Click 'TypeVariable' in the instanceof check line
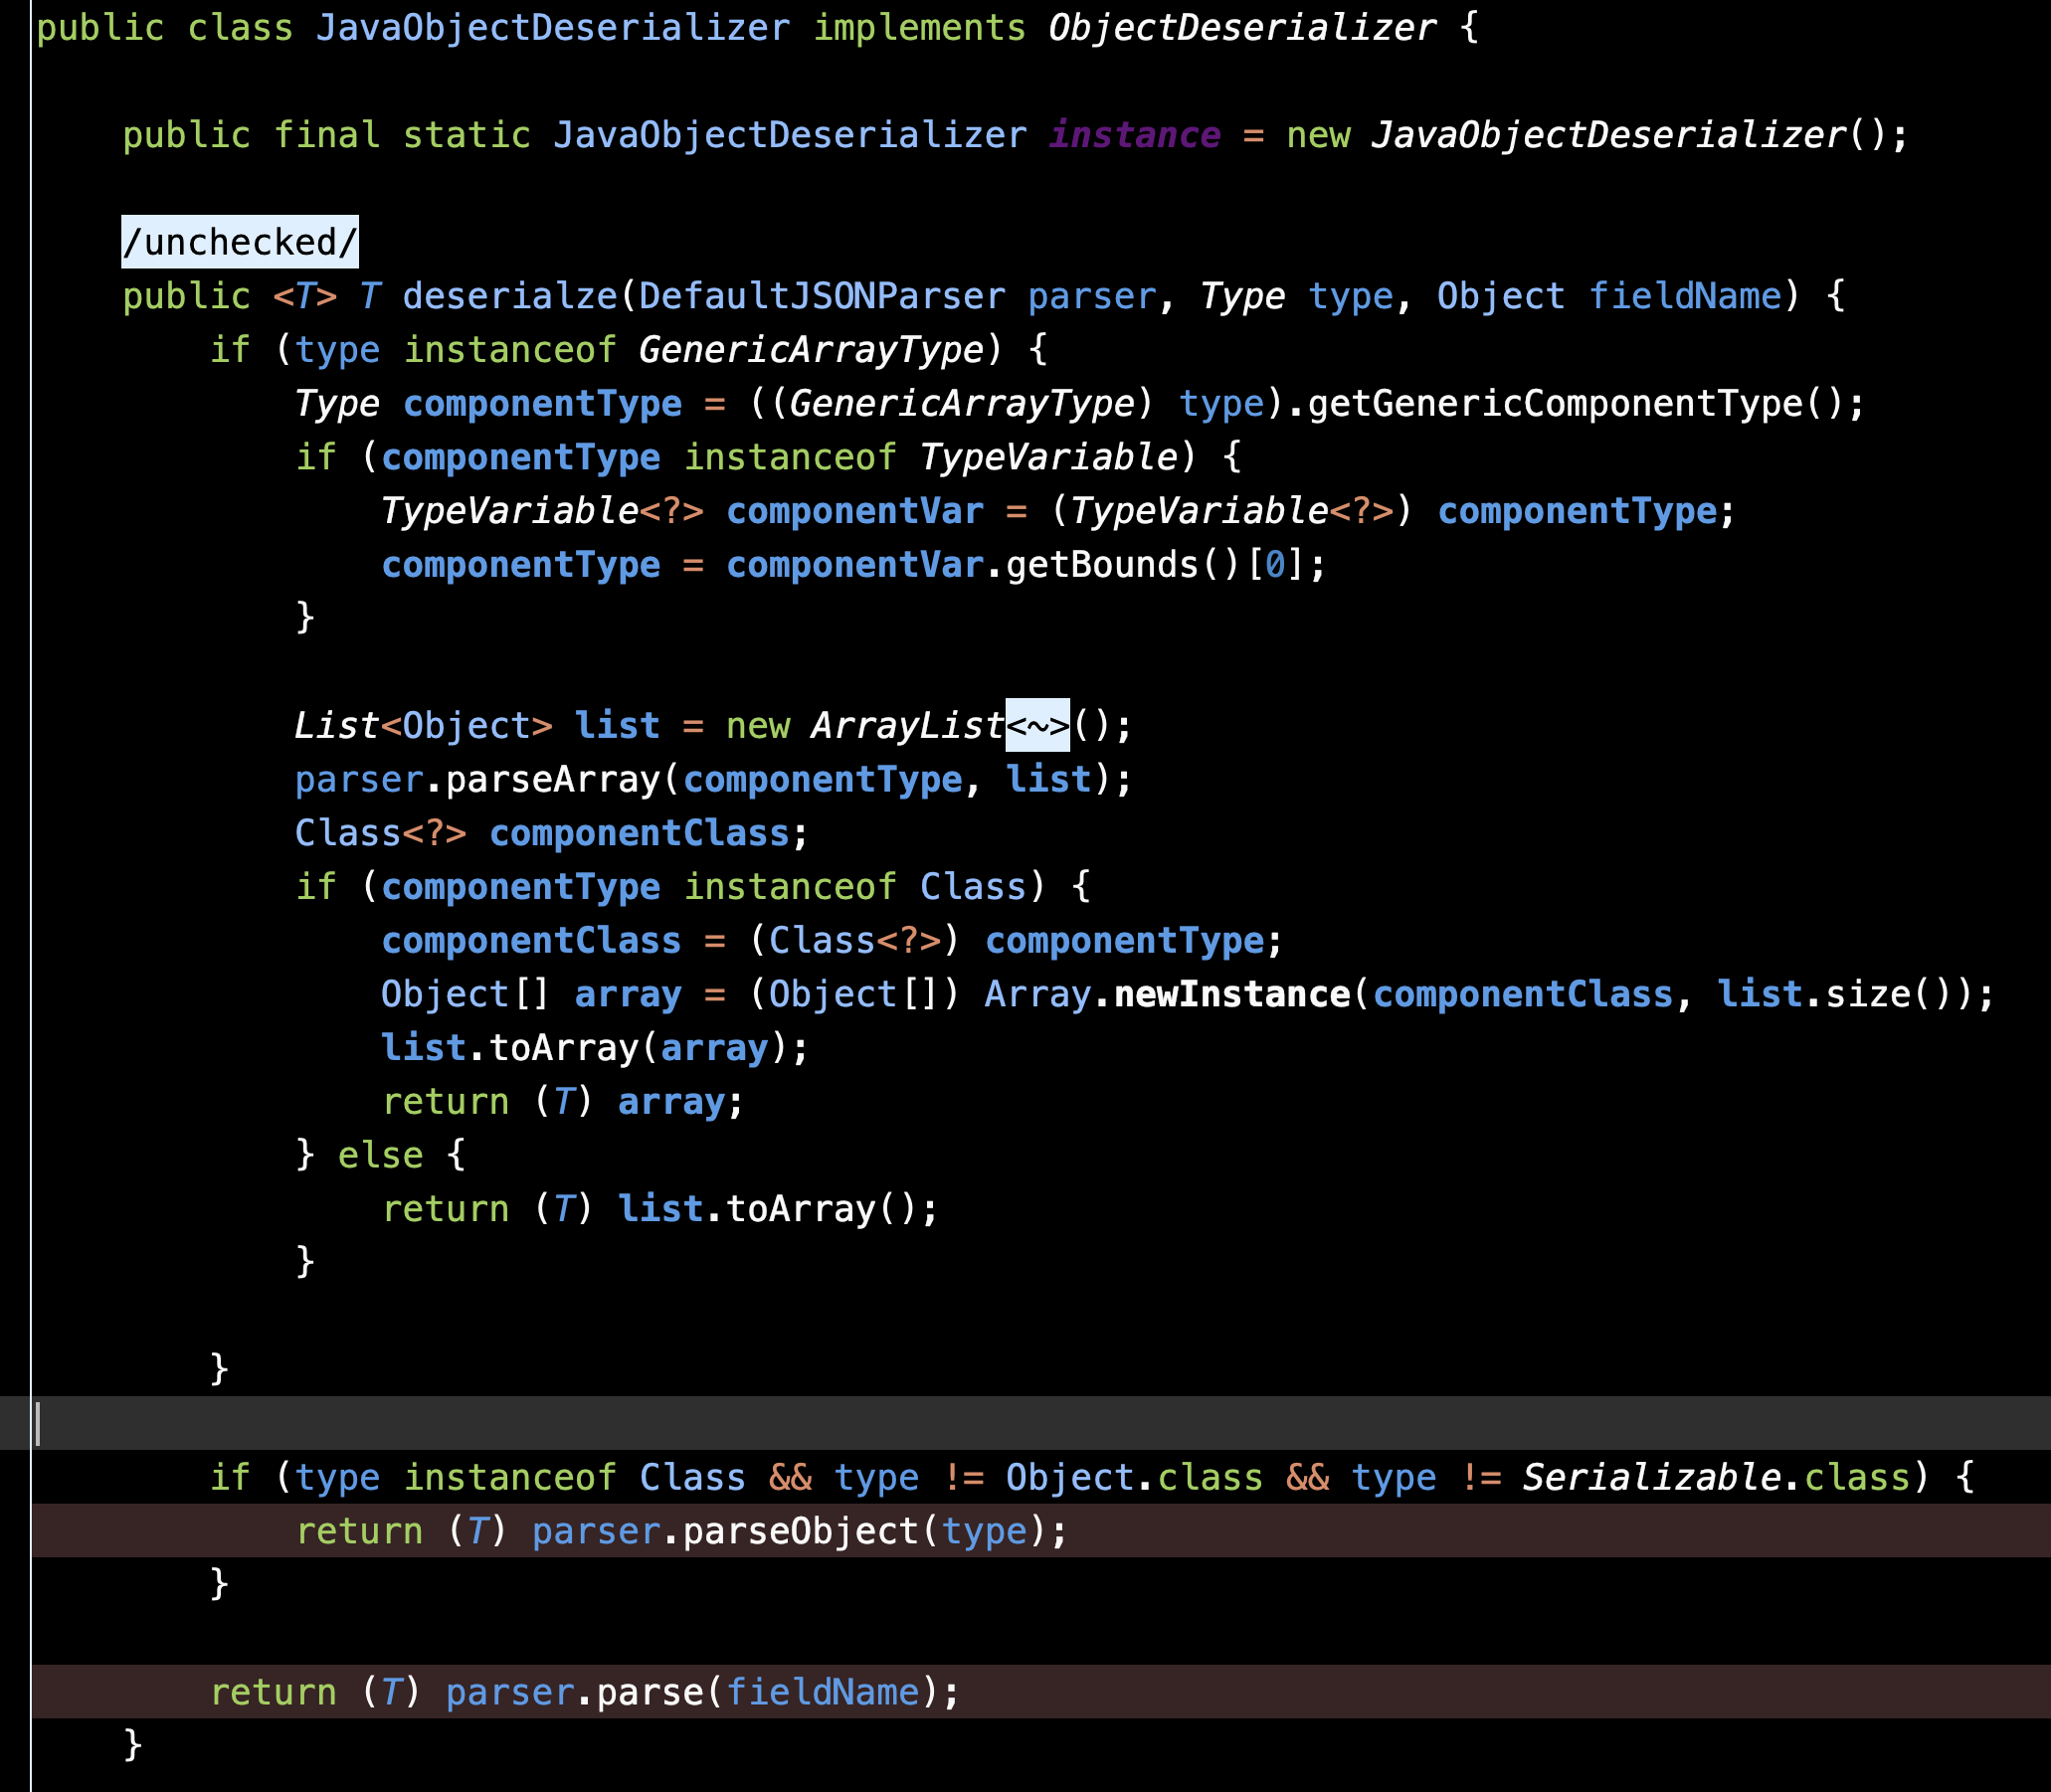The height and width of the screenshot is (1792, 2051). pos(1049,457)
